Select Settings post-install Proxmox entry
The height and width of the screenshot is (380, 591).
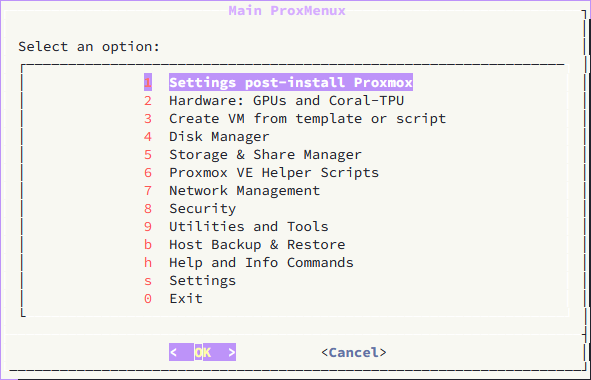click(291, 82)
